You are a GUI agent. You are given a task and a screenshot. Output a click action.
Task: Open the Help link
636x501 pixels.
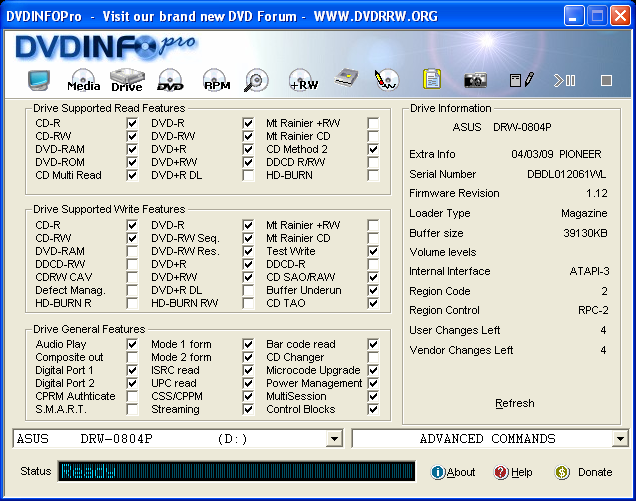522,472
